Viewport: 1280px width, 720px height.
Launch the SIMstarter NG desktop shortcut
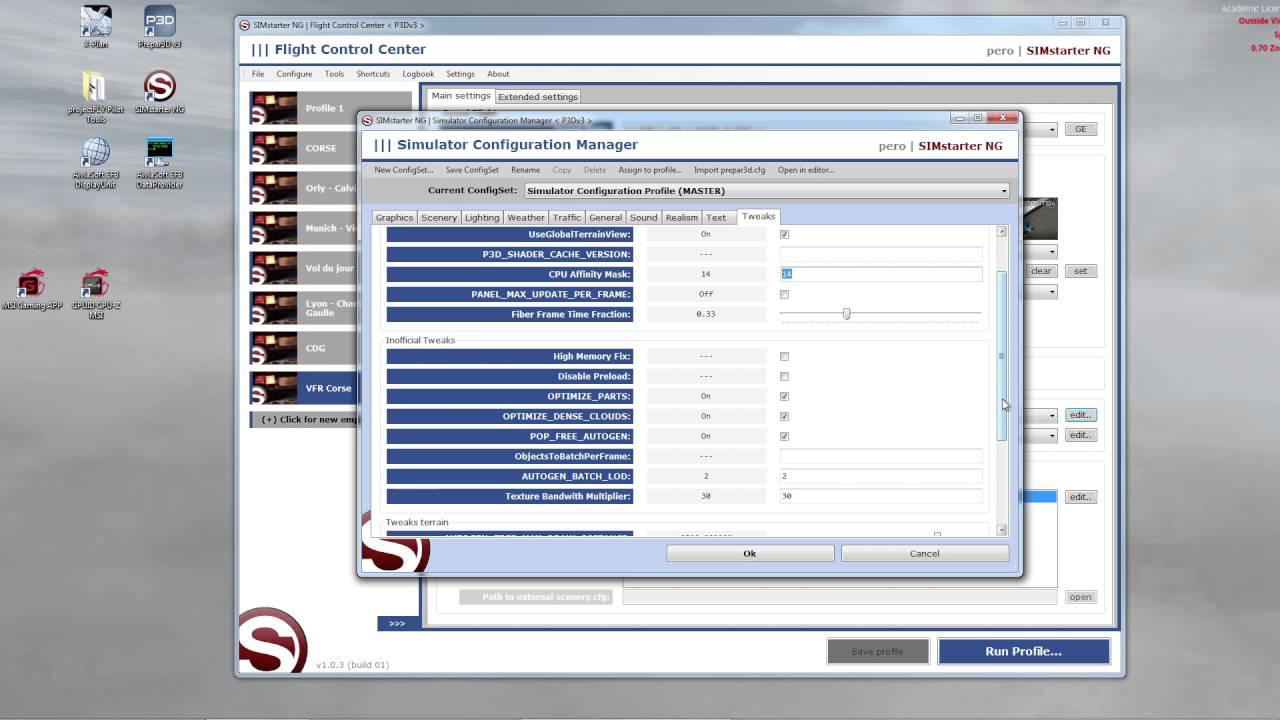(x=160, y=91)
